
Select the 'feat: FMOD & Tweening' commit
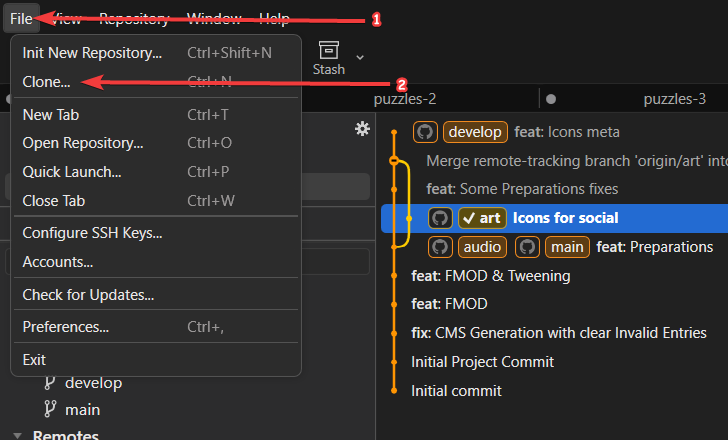490,275
